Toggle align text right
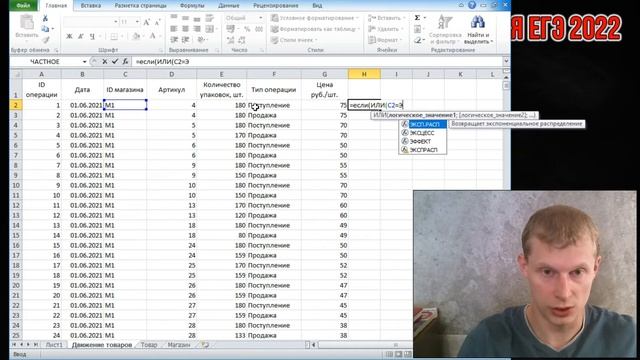 197,29
